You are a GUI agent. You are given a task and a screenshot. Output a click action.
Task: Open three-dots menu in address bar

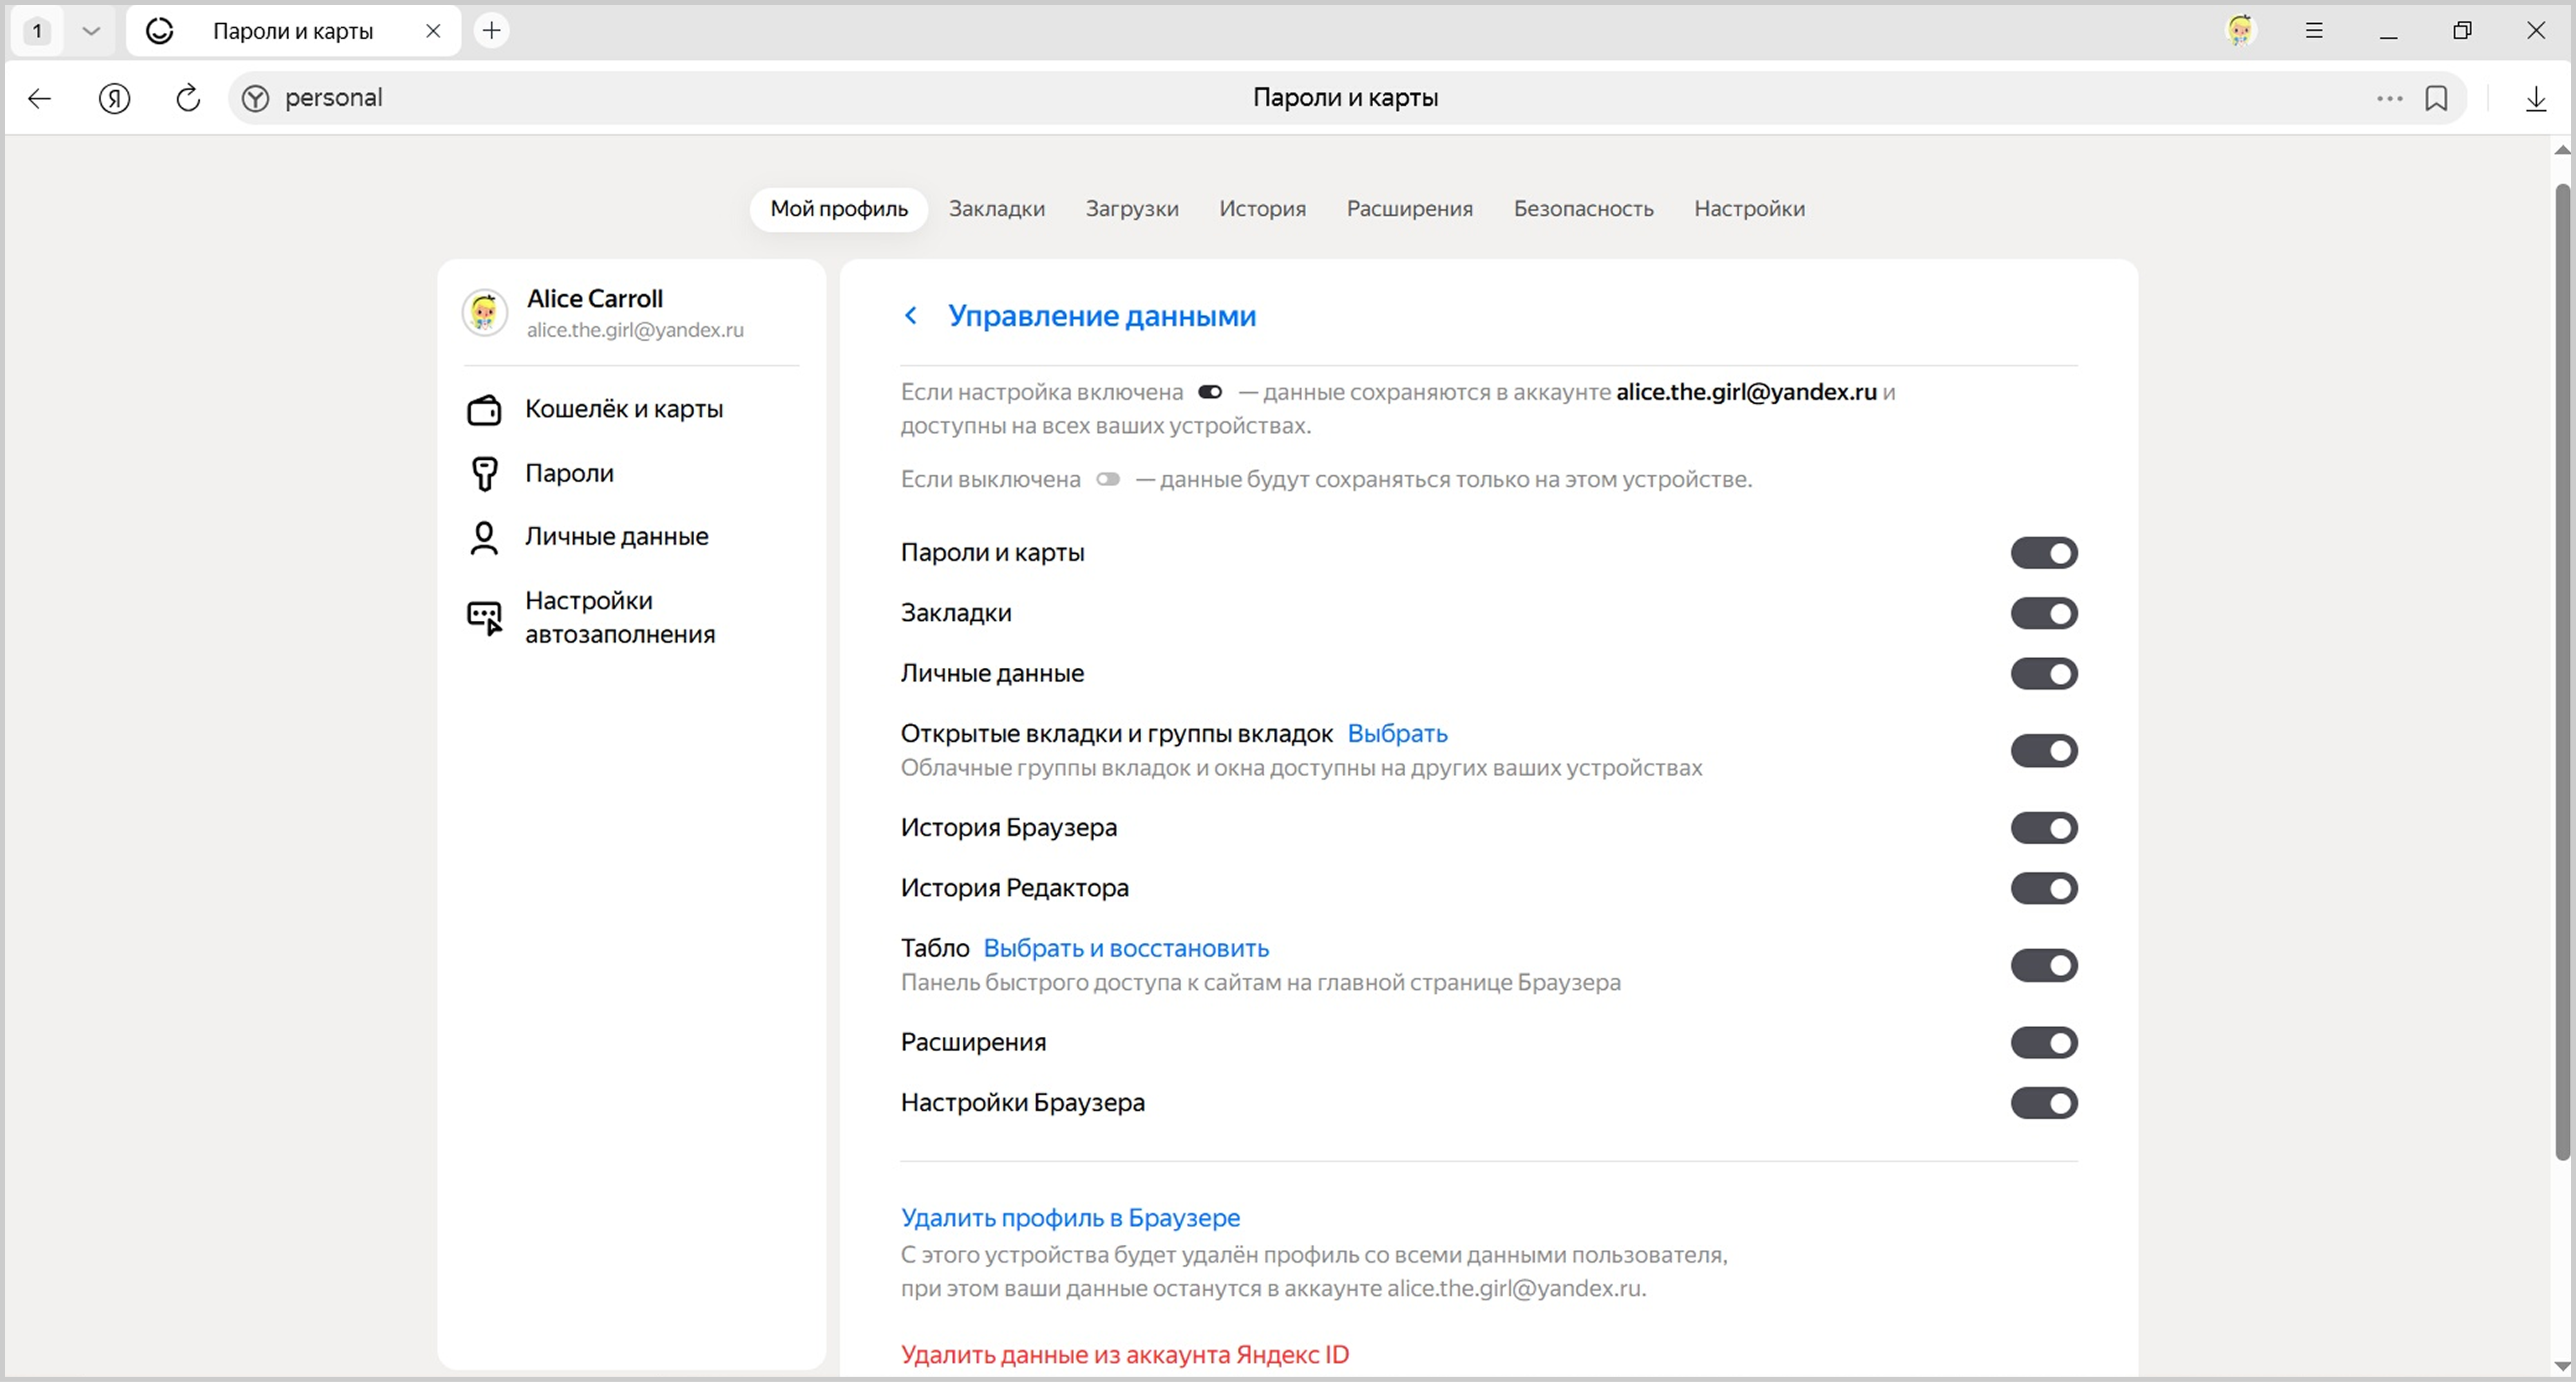[2389, 98]
